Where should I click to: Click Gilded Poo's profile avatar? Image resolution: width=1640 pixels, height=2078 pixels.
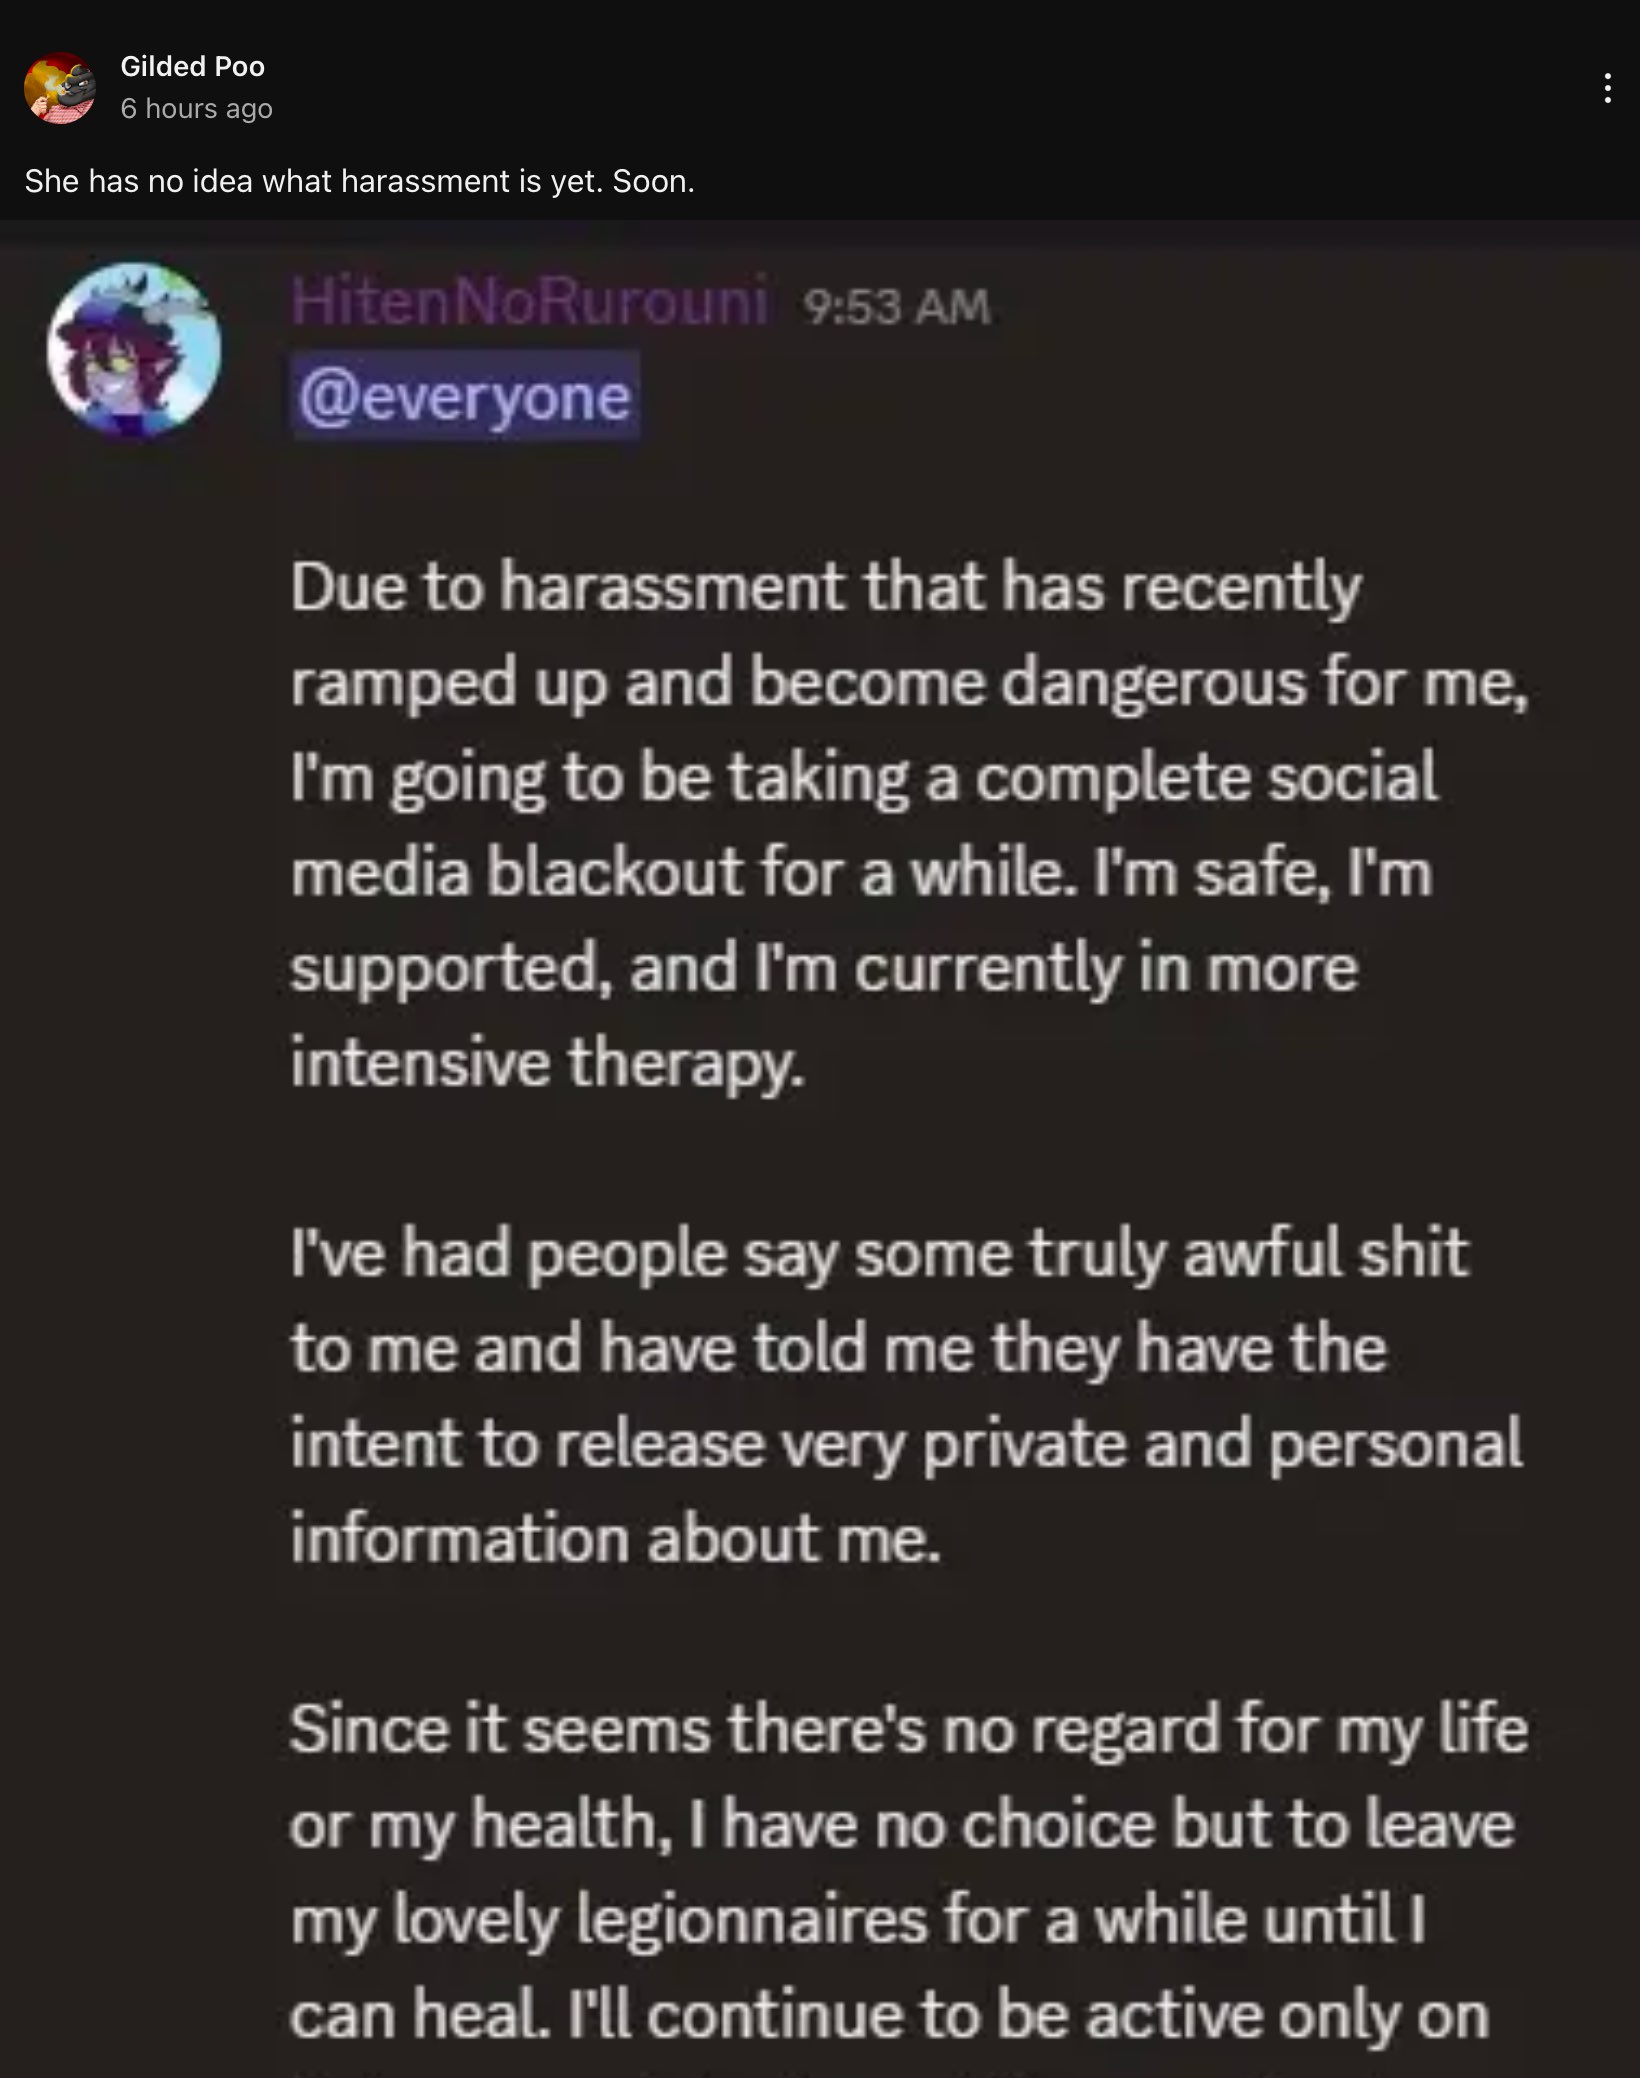point(59,88)
